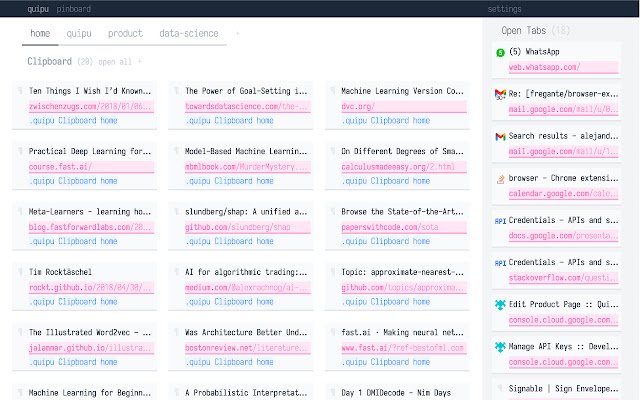Click the puzzle icon beside 'Edit Product Page'
This screenshot has height=400, width=640.
click(500, 305)
